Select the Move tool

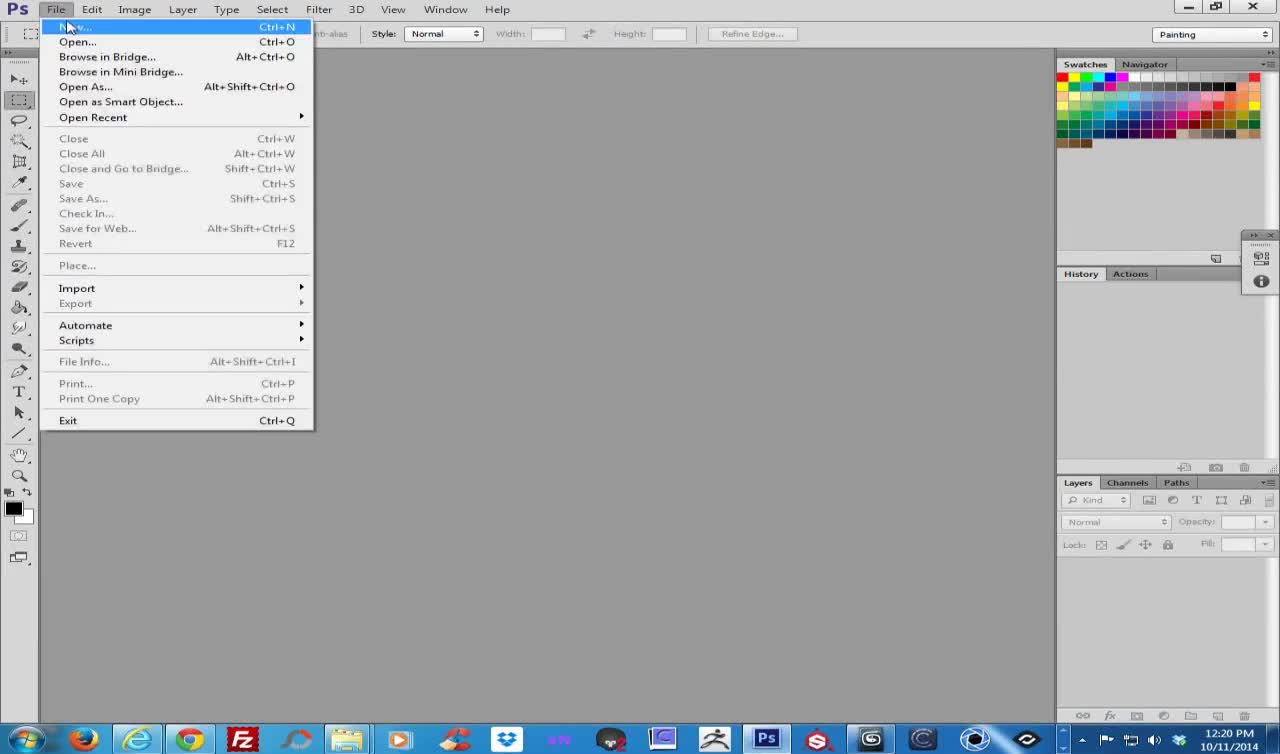tap(19, 79)
